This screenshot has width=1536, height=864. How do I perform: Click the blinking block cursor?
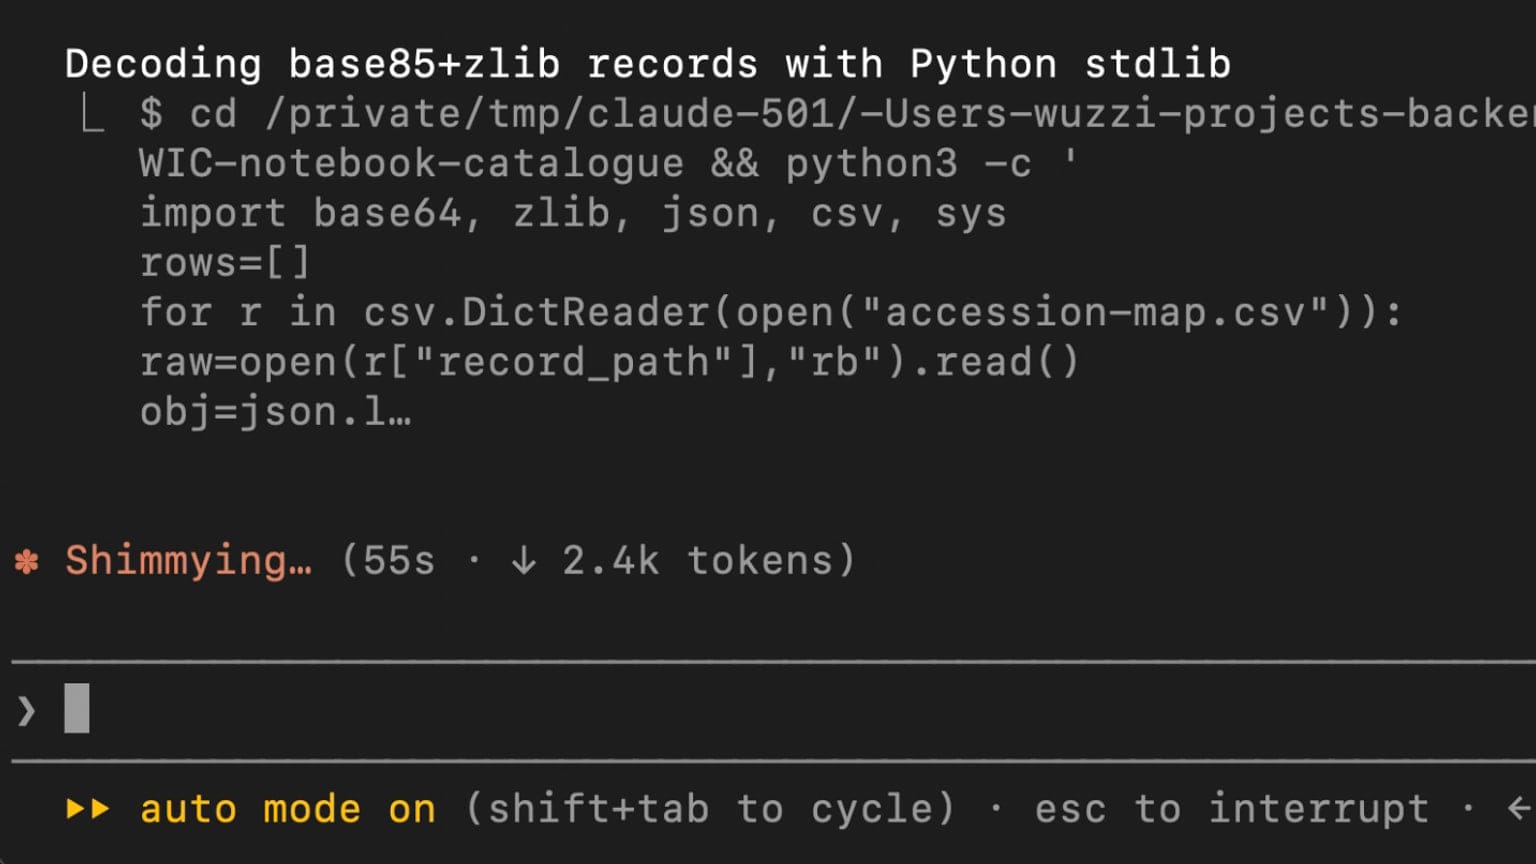(x=77, y=708)
